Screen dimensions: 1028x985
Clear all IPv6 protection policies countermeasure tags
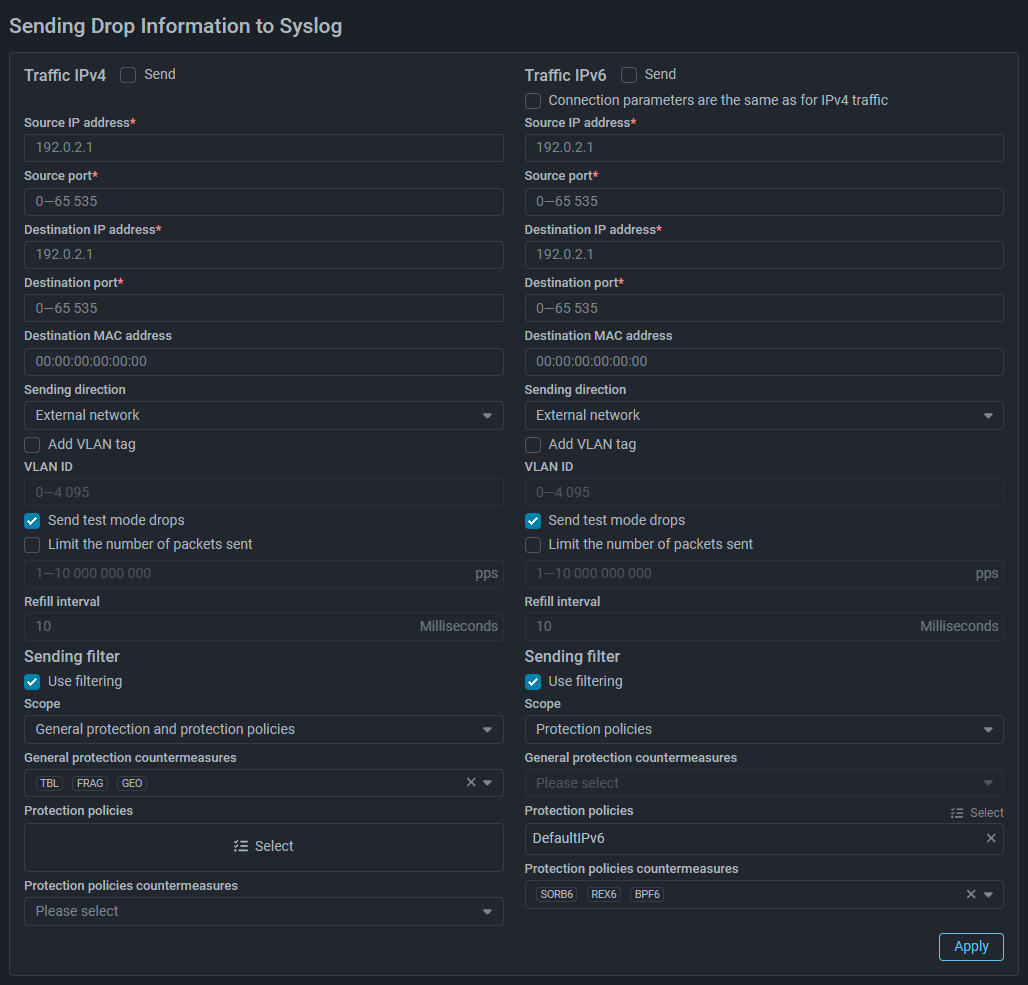point(971,895)
